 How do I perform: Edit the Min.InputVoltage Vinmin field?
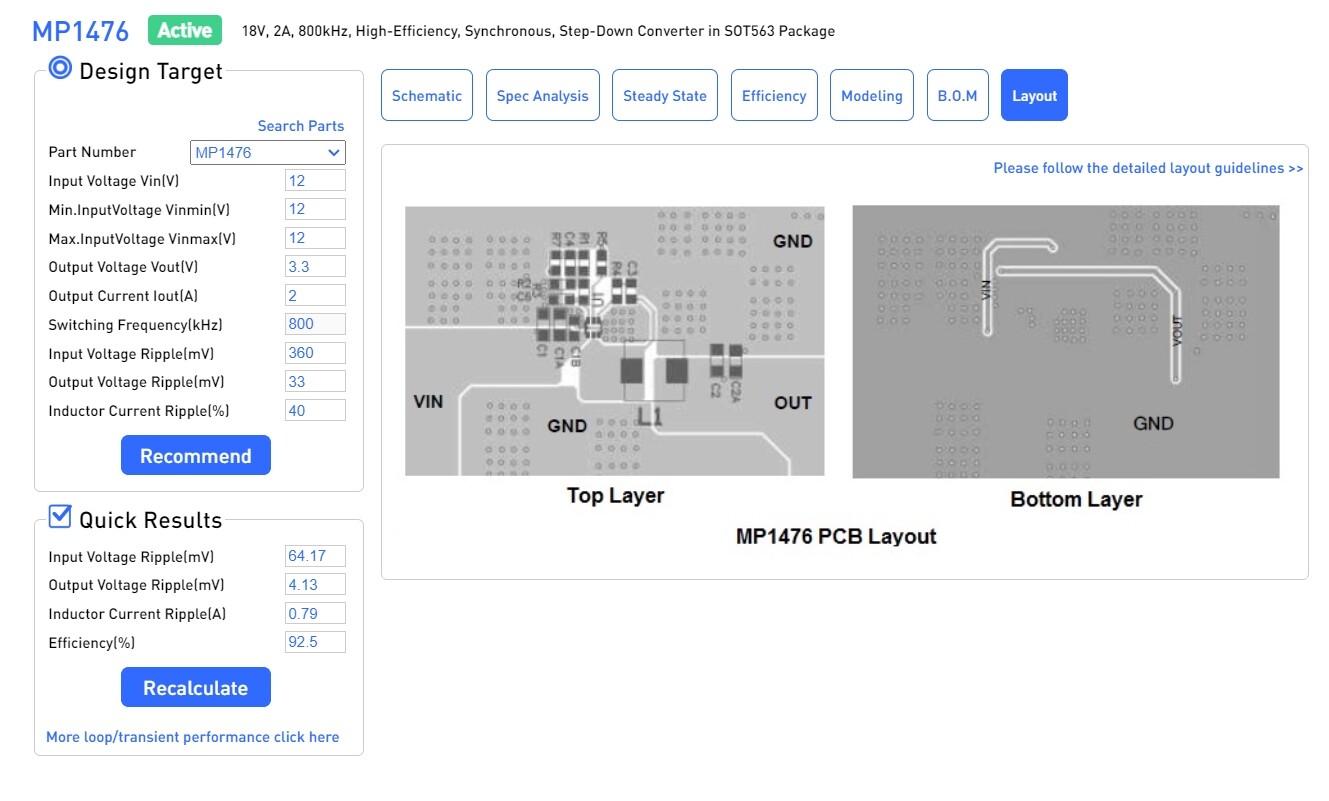(x=315, y=209)
